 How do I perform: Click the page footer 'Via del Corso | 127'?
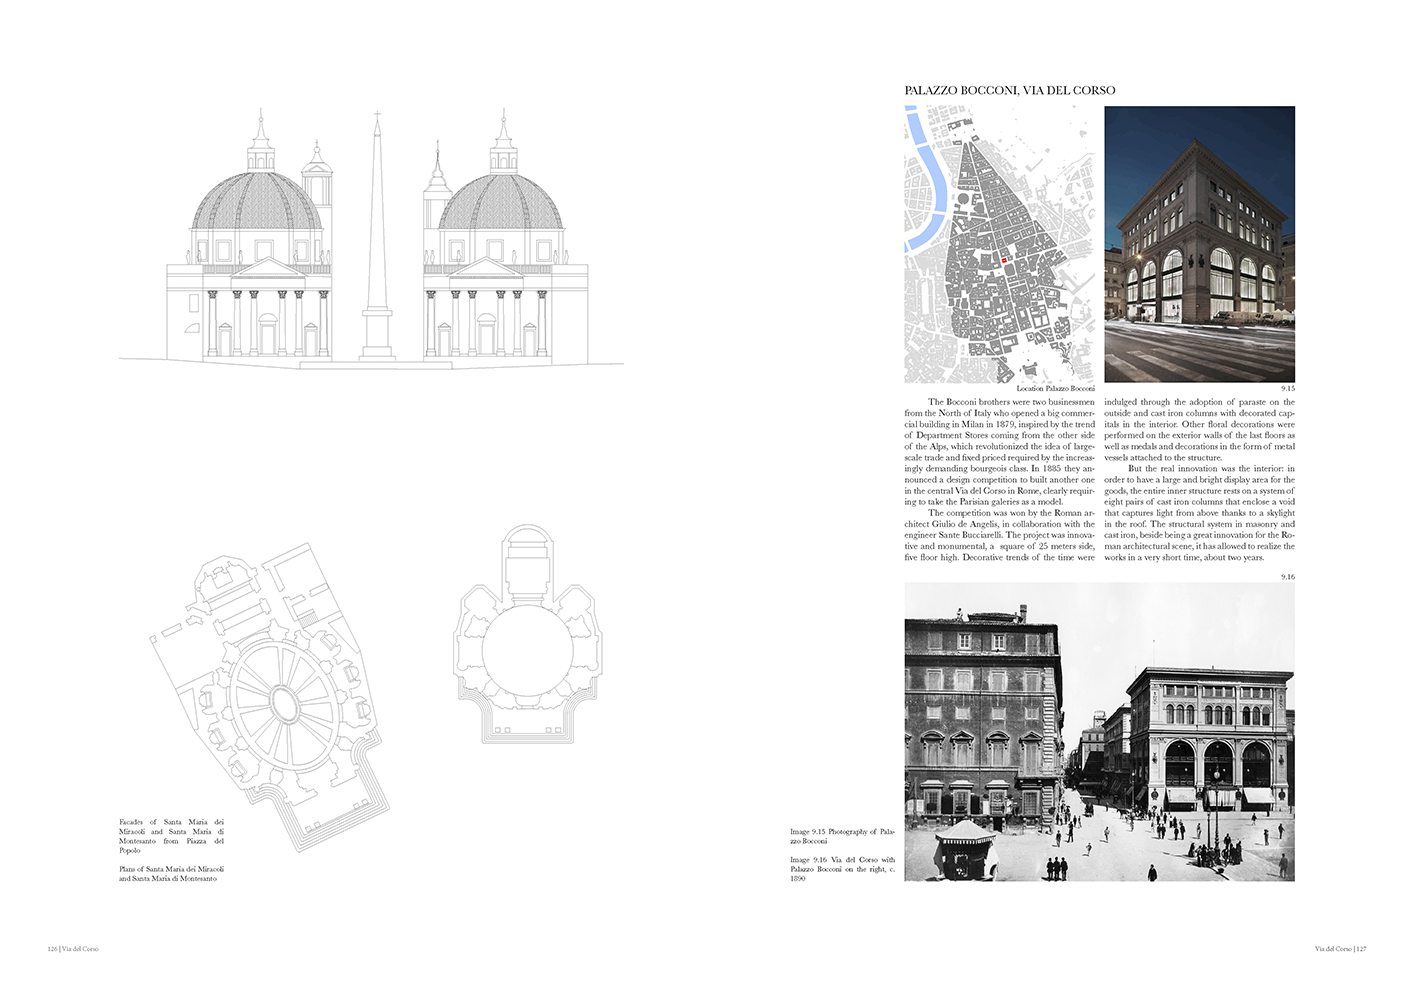[x=1340, y=948]
